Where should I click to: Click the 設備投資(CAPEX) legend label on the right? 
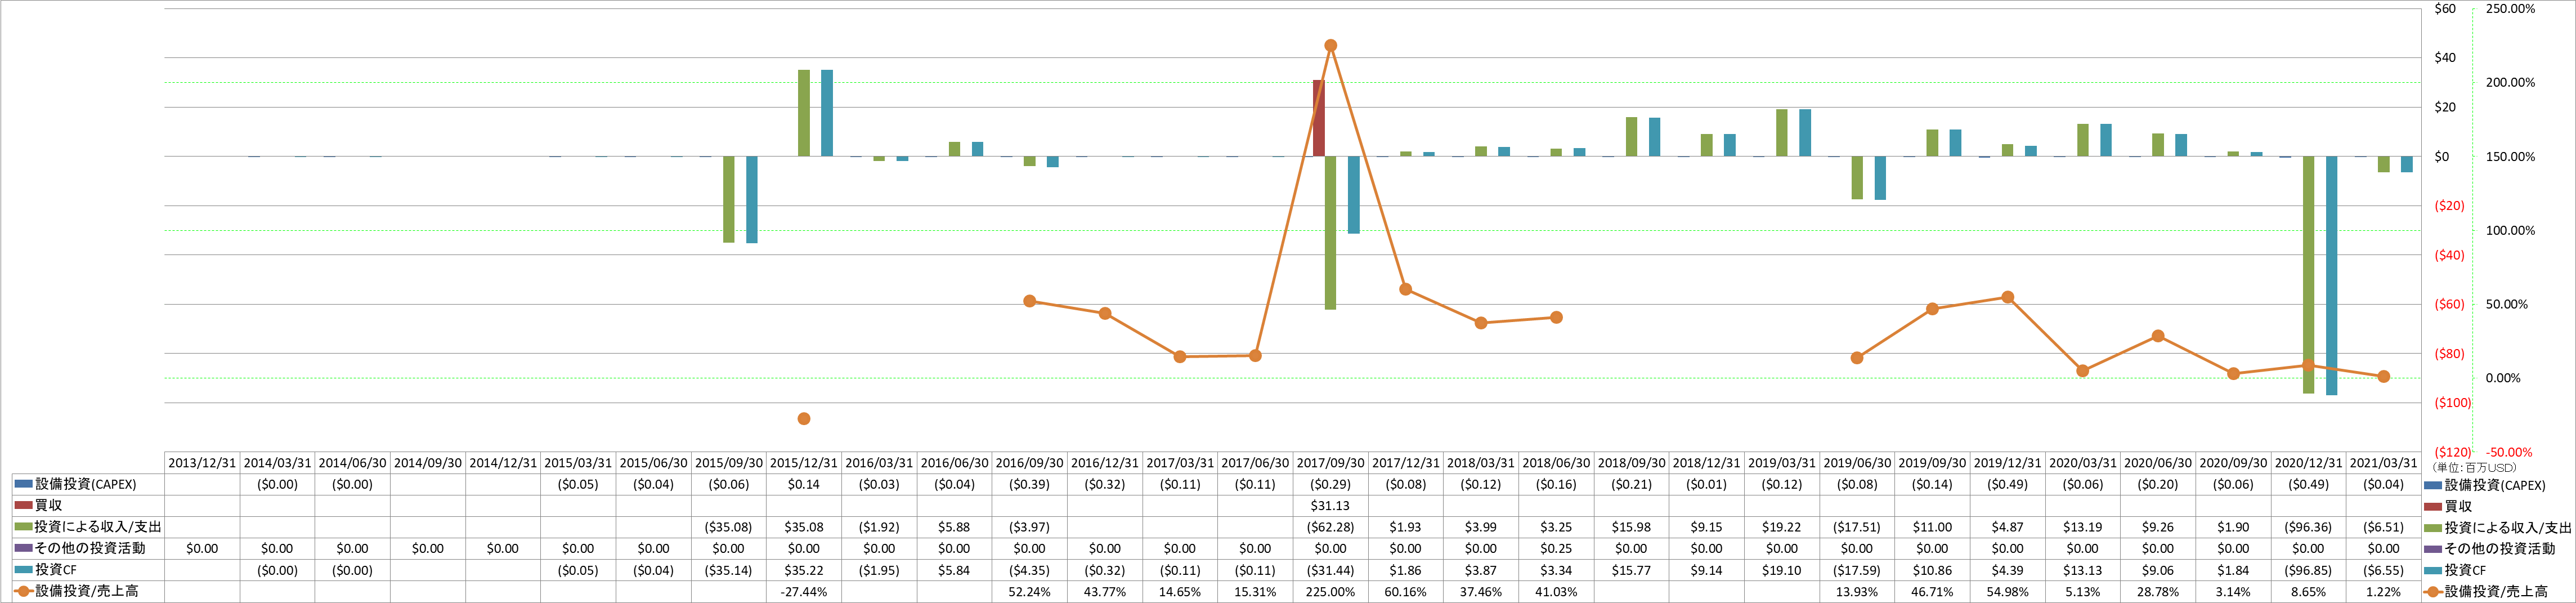pyautogui.click(x=2495, y=485)
